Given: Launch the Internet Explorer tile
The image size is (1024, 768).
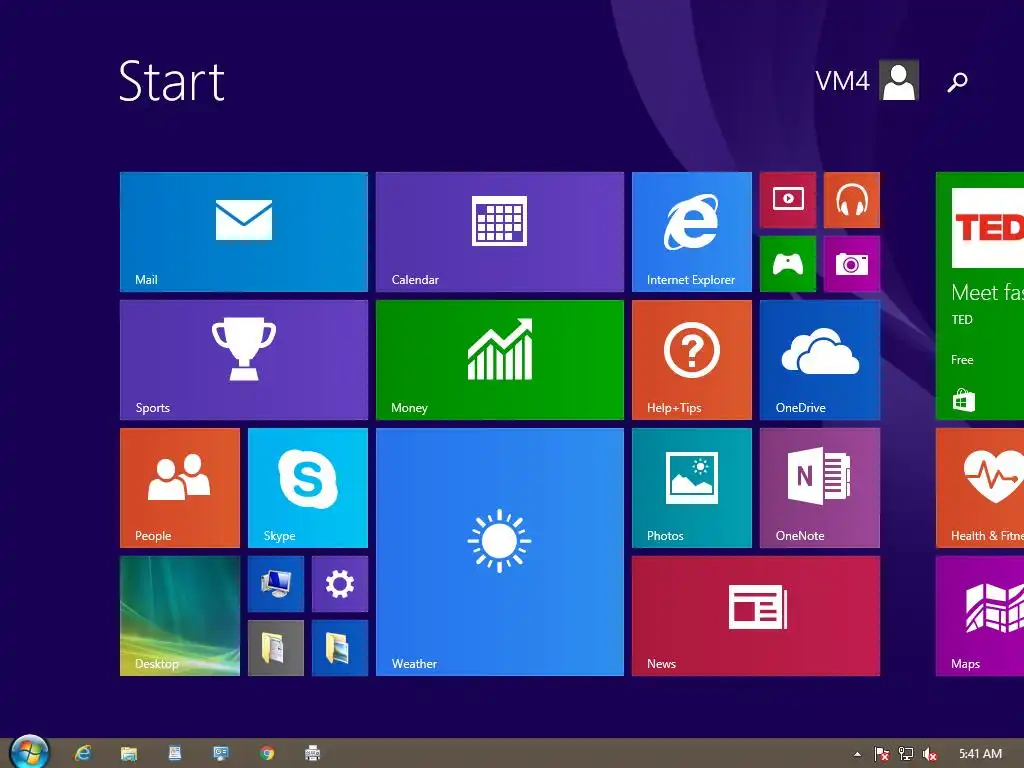Looking at the screenshot, I should coord(692,232).
